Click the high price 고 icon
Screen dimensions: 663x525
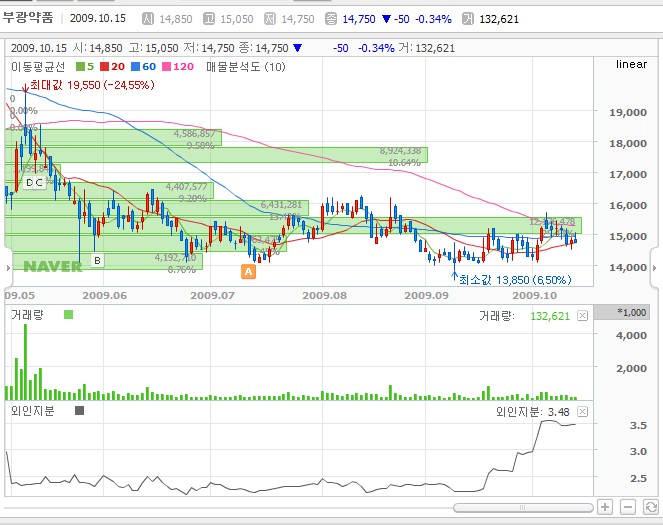pos(209,19)
